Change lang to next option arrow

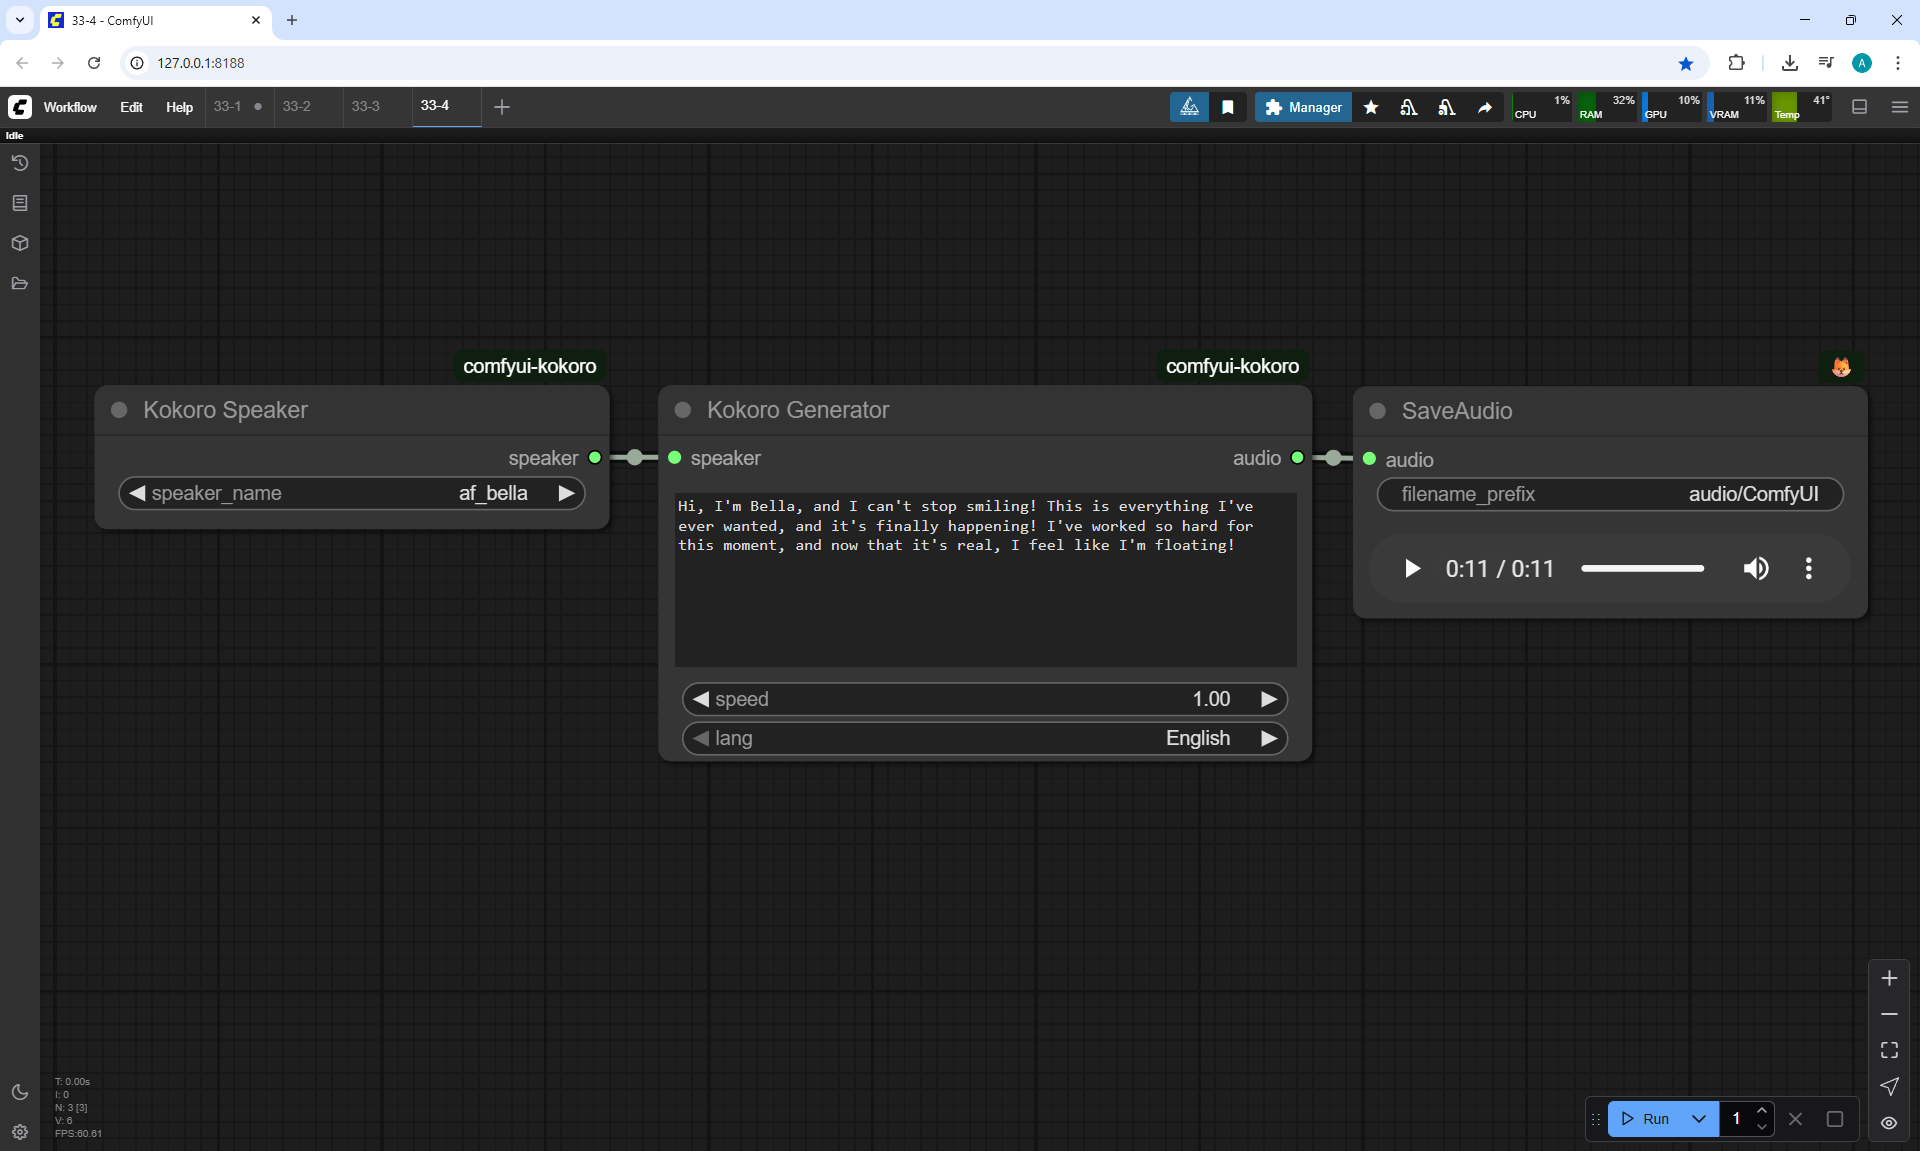tap(1269, 738)
